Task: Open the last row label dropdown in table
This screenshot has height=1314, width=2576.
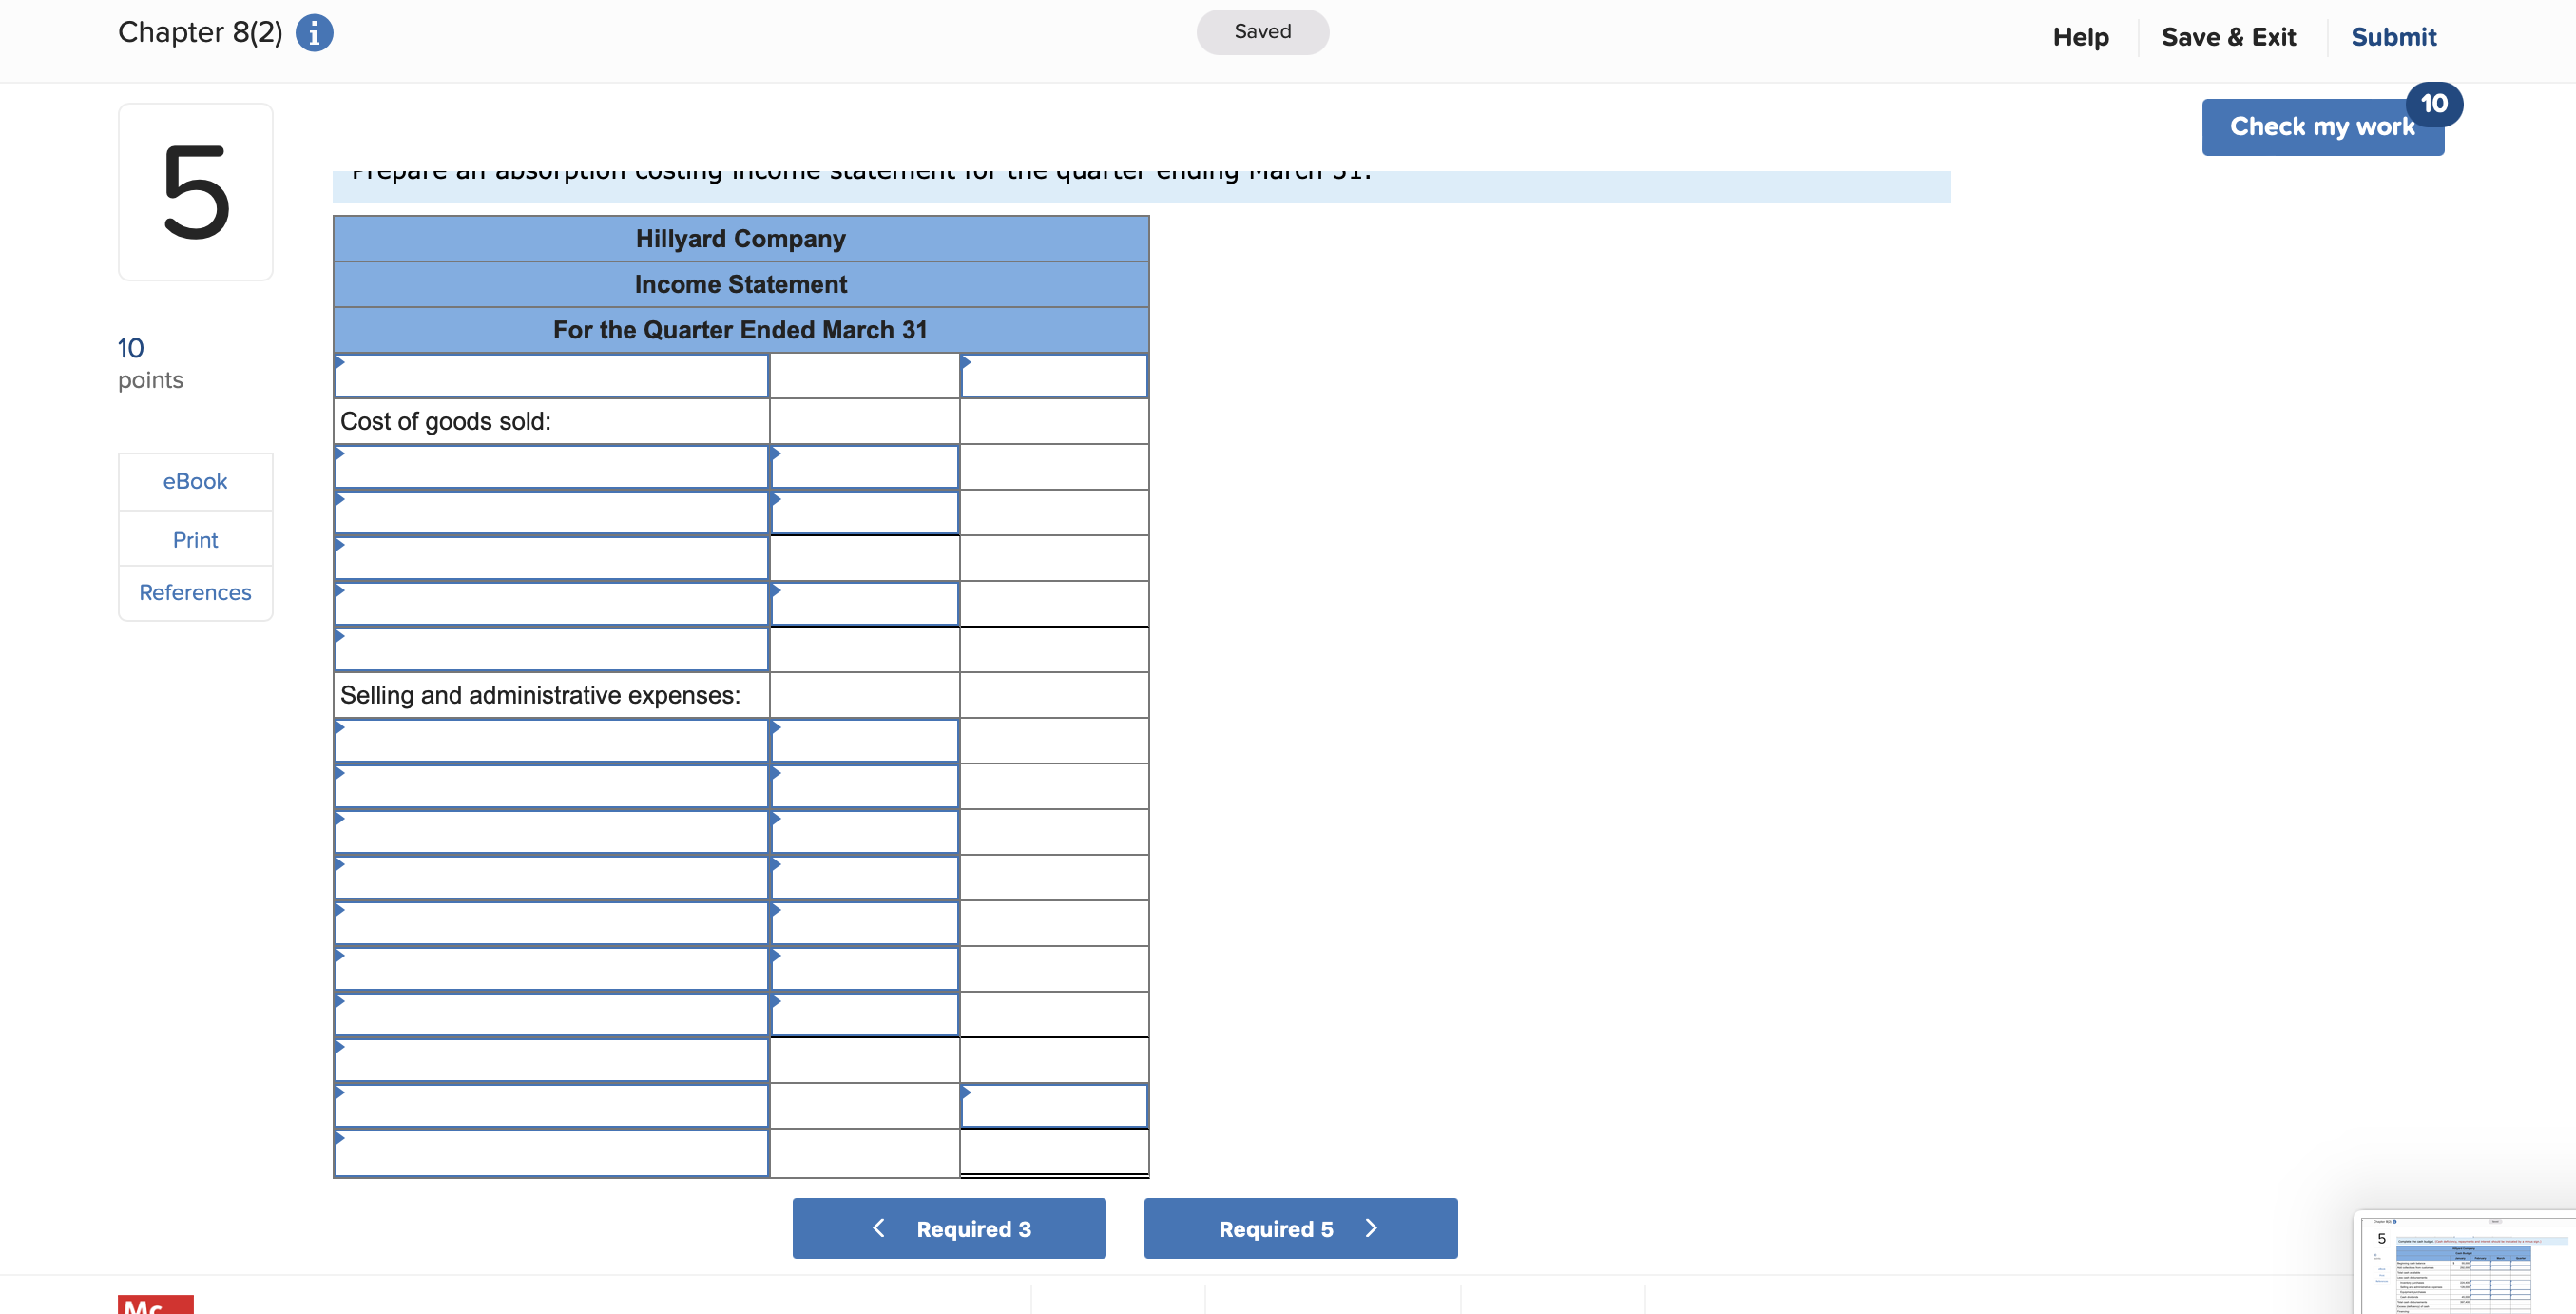Action: pos(551,1153)
